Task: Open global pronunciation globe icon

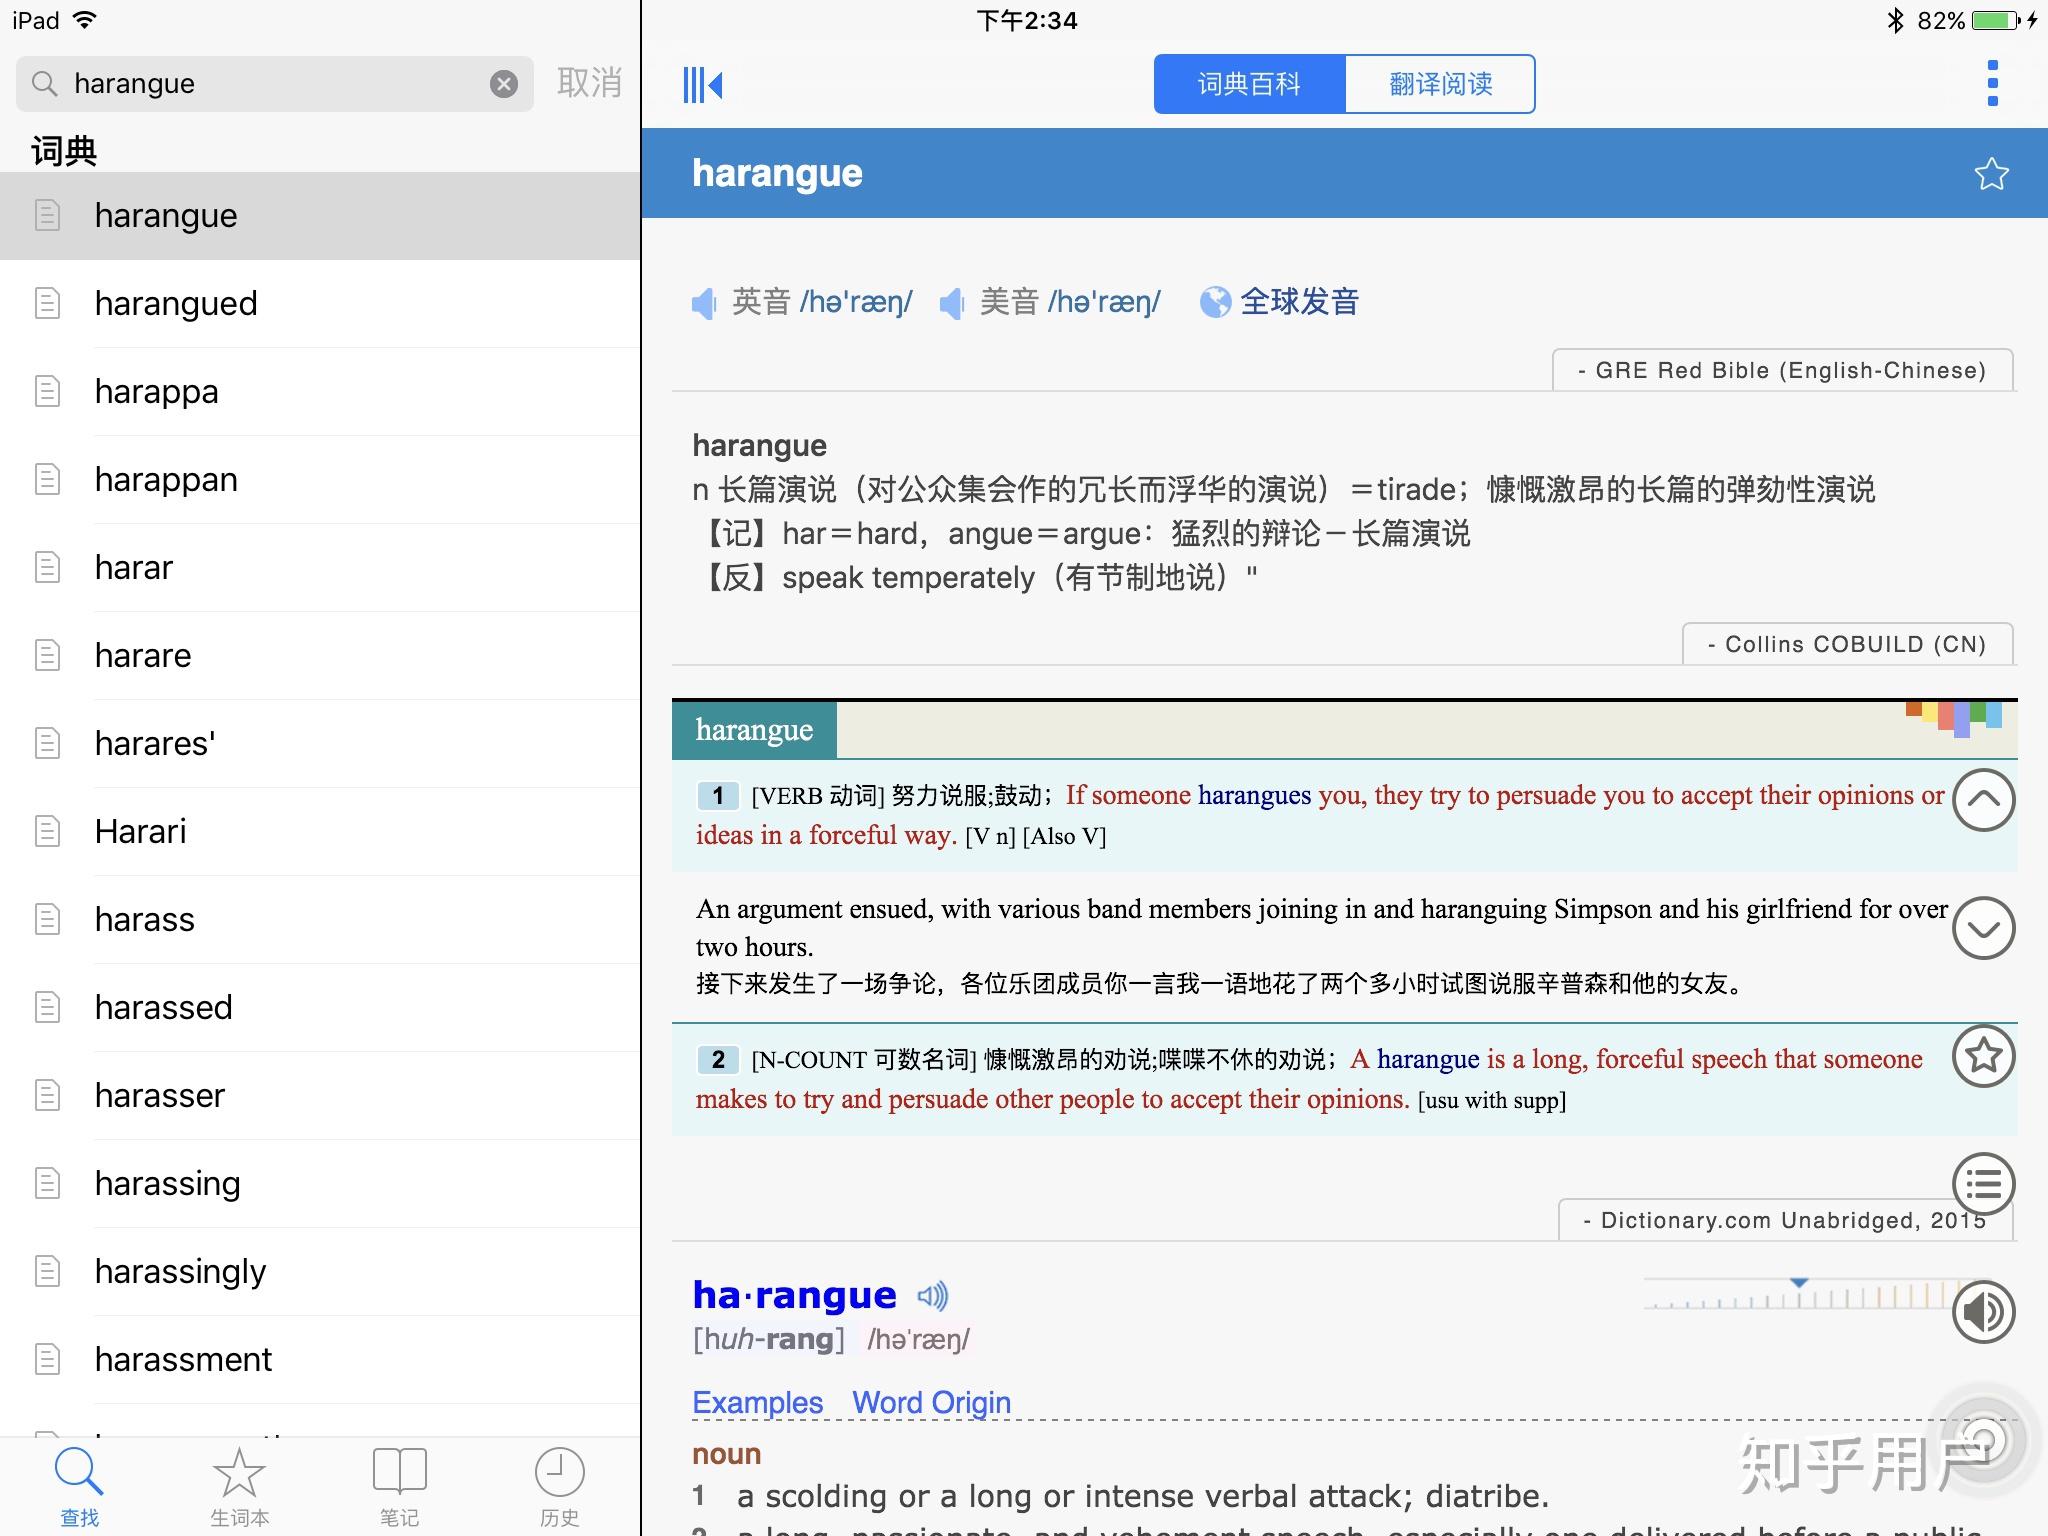Action: click(x=1215, y=302)
